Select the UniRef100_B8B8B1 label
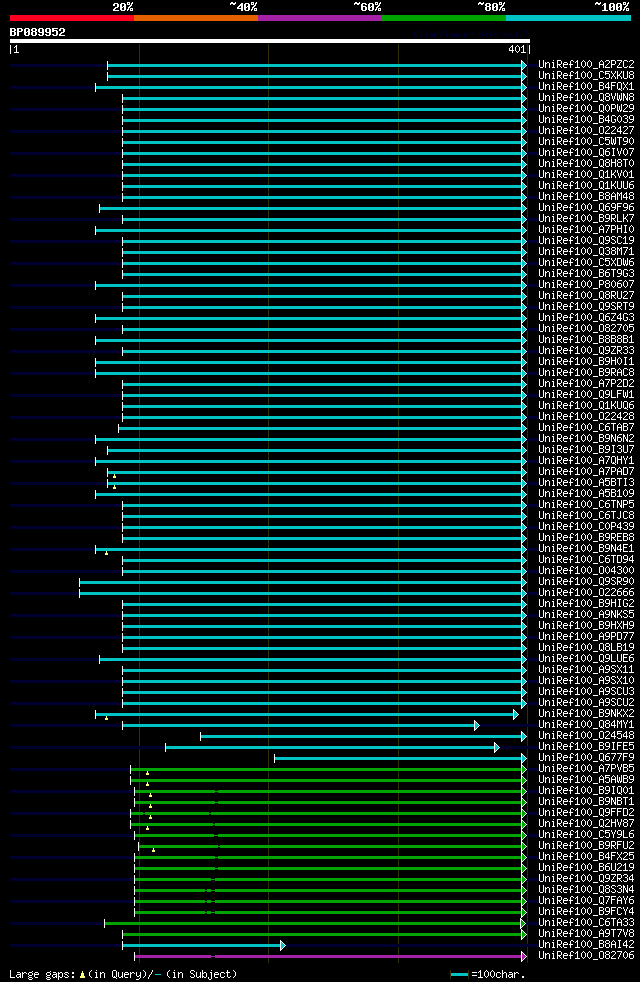The height and width of the screenshot is (982, 640). coord(586,339)
